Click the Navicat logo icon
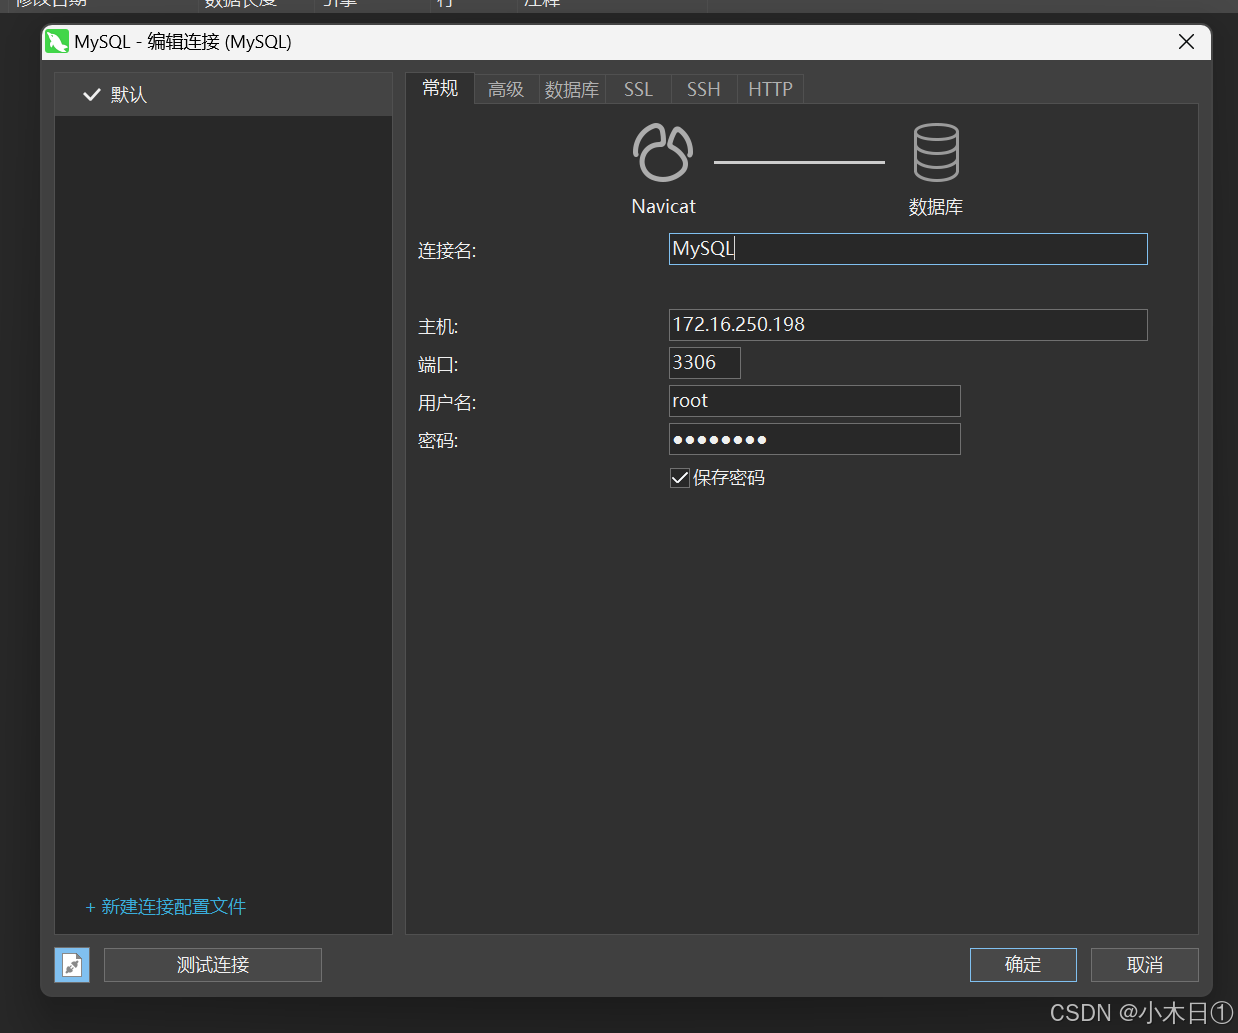Image resolution: width=1238 pixels, height=1033 pixels. tap(663, 152)
